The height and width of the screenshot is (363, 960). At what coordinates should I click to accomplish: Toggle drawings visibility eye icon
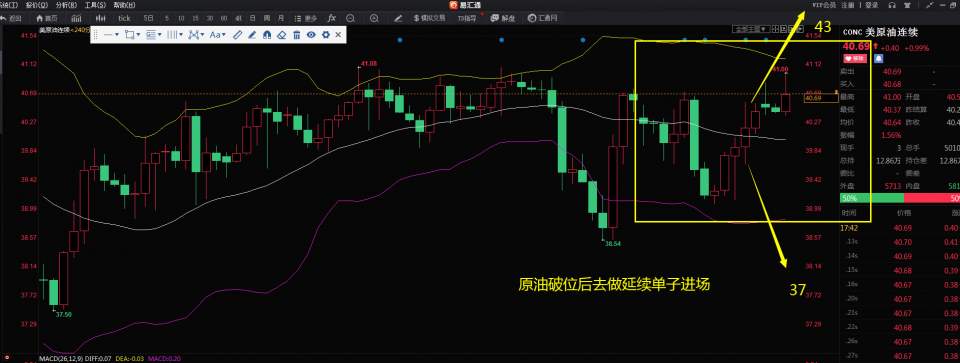pyautogui.click(x=311, y=35)
